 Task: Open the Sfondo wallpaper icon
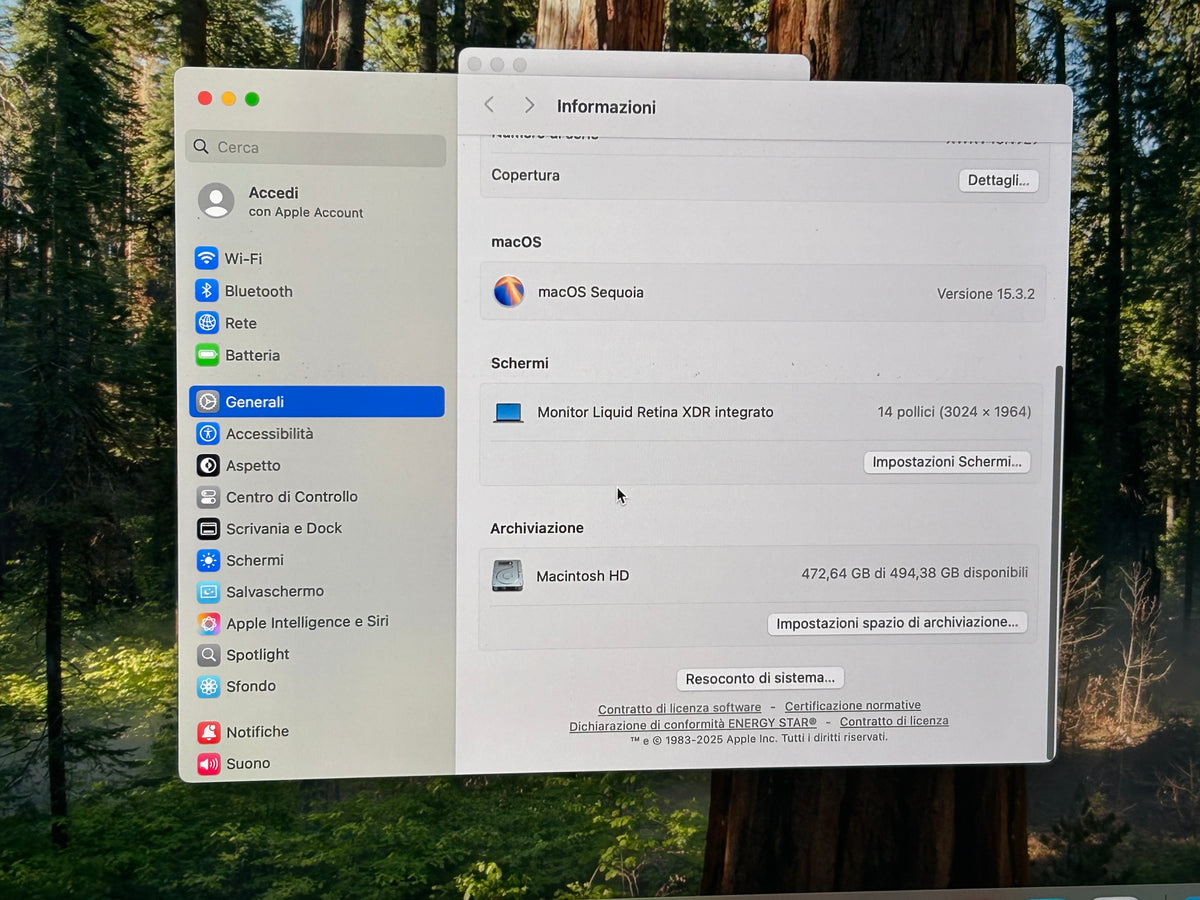[208, 686]
